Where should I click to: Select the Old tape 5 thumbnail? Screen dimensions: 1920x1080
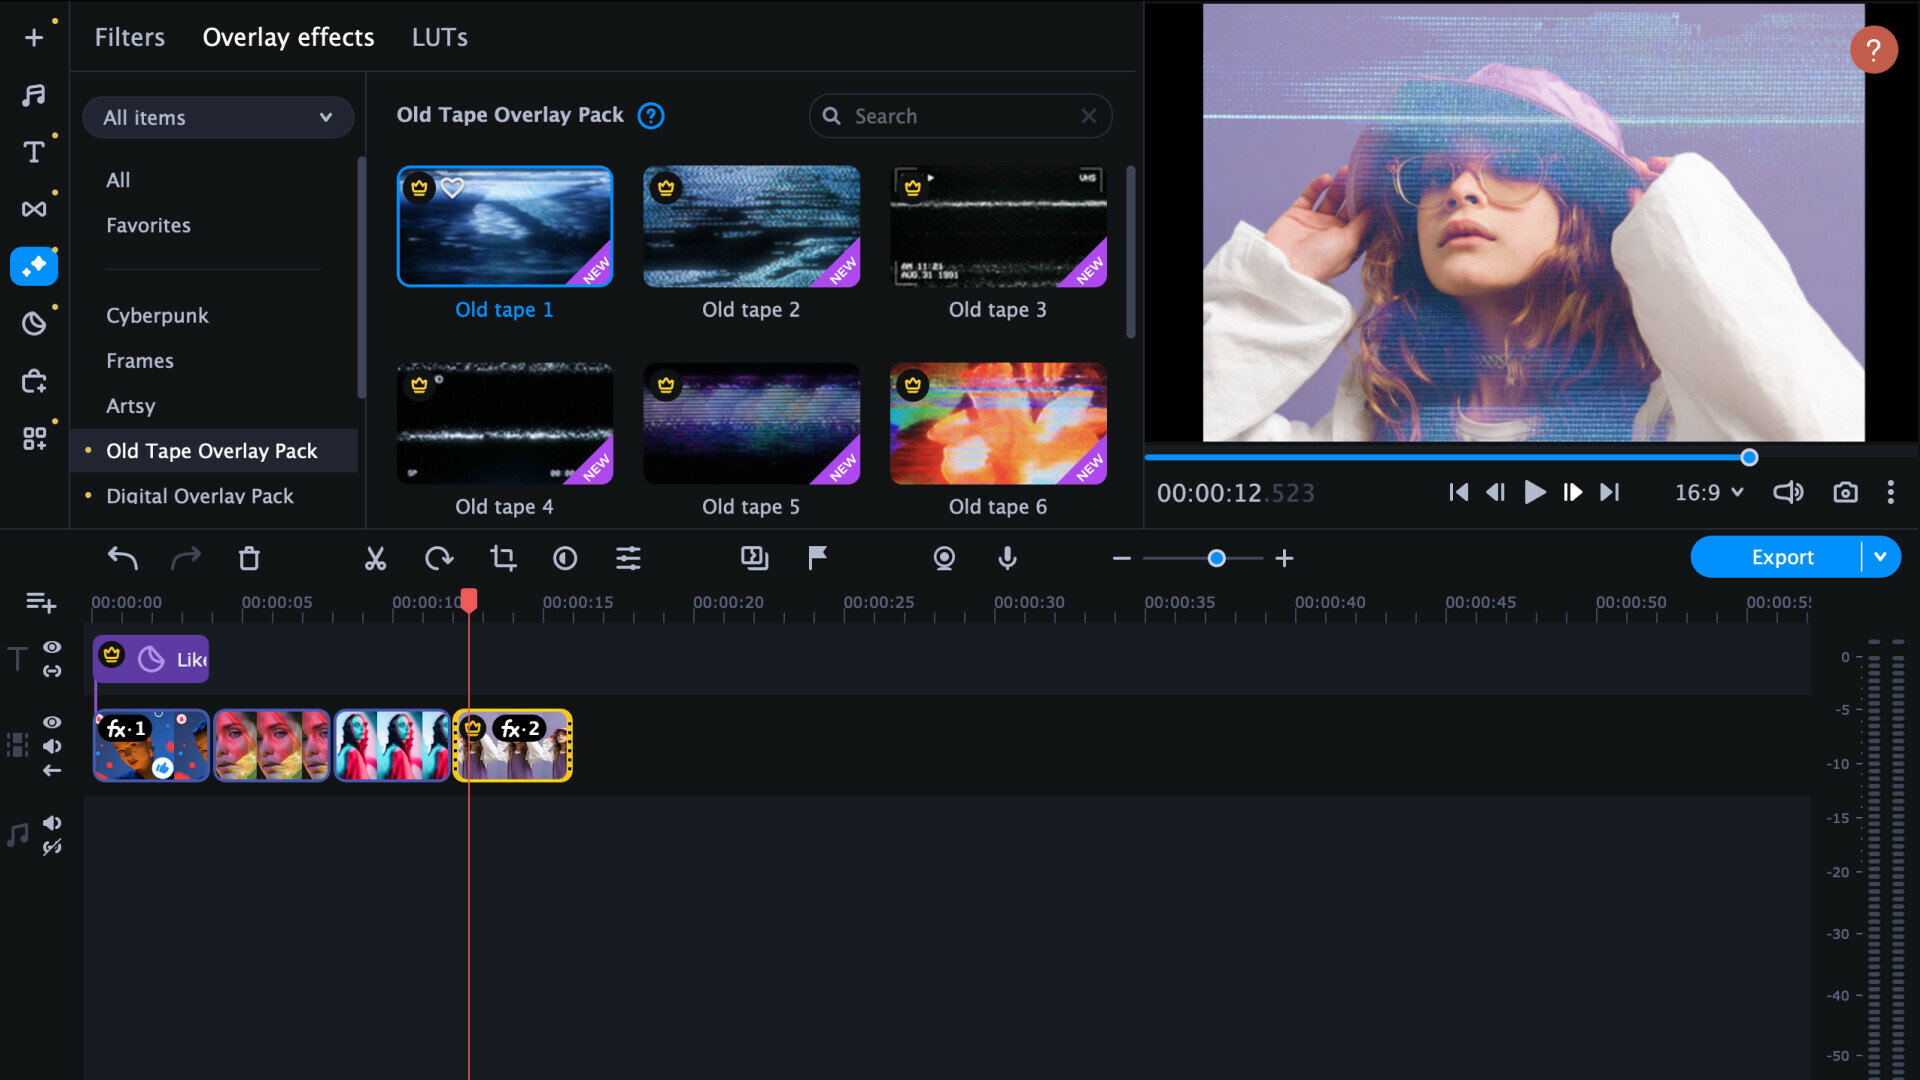751,423
